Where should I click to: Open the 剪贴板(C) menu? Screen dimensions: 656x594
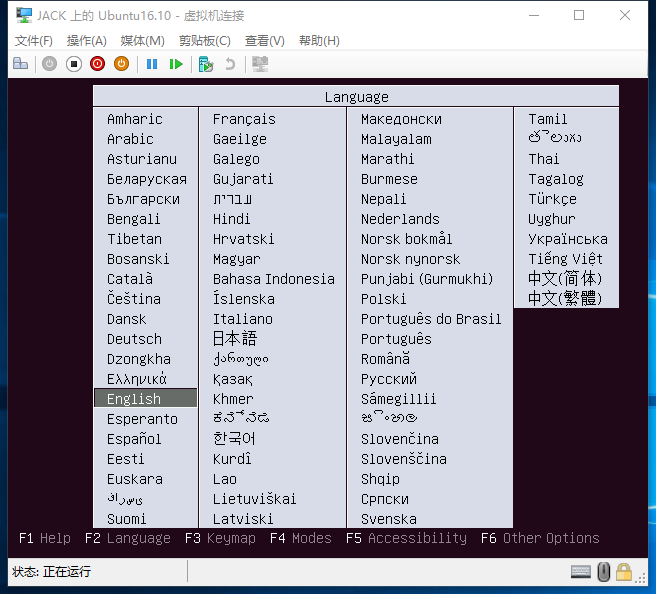[204, 41]
